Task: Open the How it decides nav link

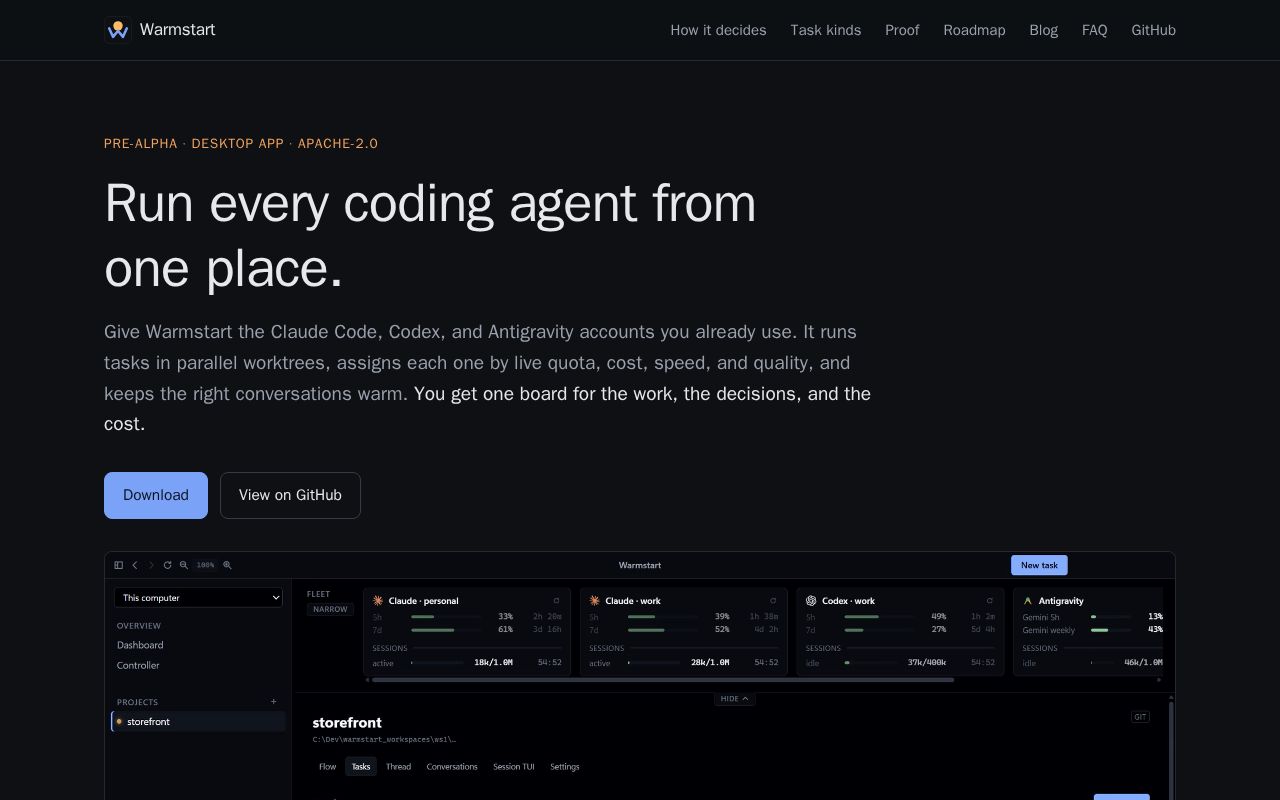Action: tap(718, 30)
